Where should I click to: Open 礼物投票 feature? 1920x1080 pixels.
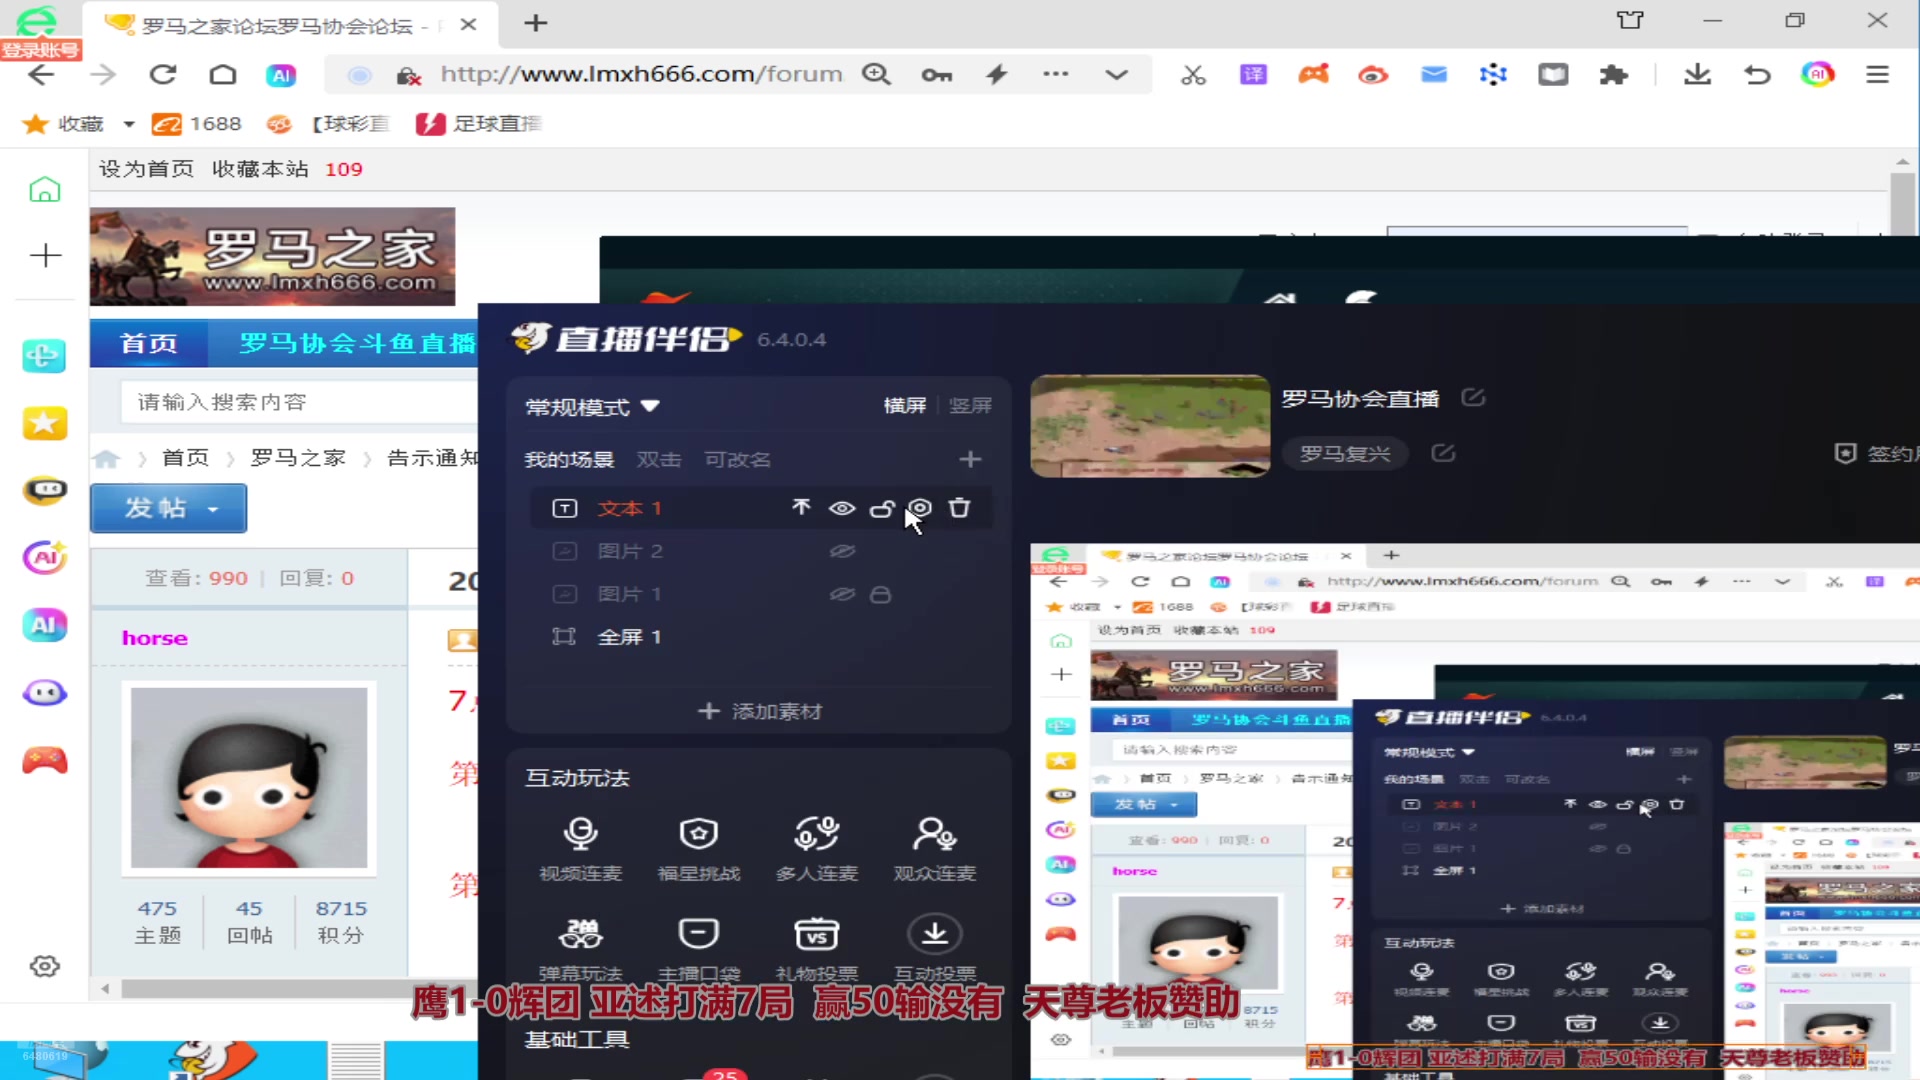(x=816, y=948)
